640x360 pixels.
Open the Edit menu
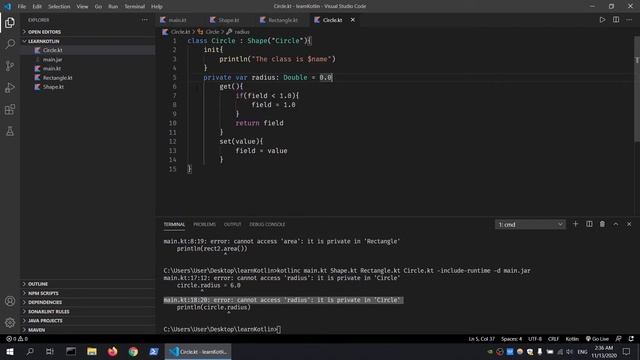pos(37,6)
